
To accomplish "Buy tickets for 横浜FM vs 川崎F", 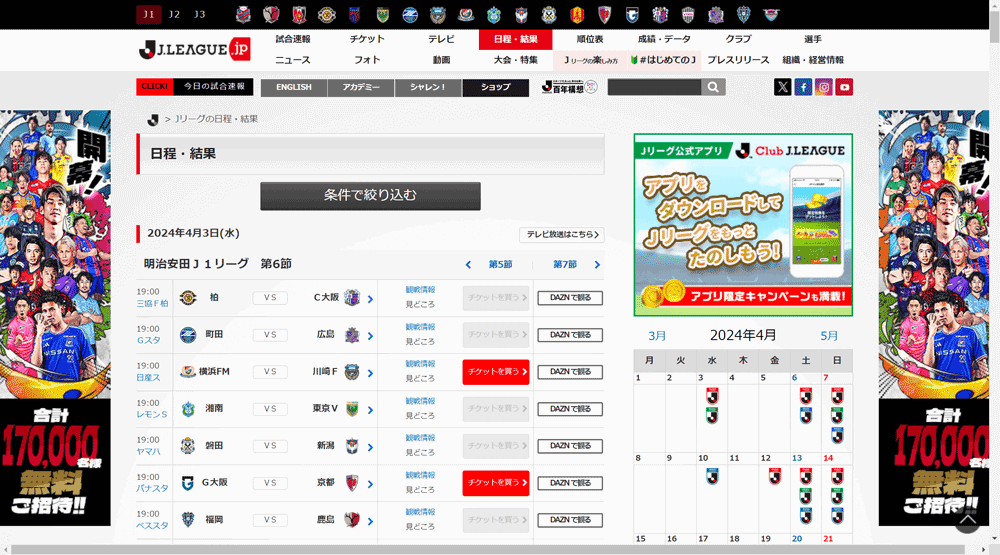I will point(496,372).
